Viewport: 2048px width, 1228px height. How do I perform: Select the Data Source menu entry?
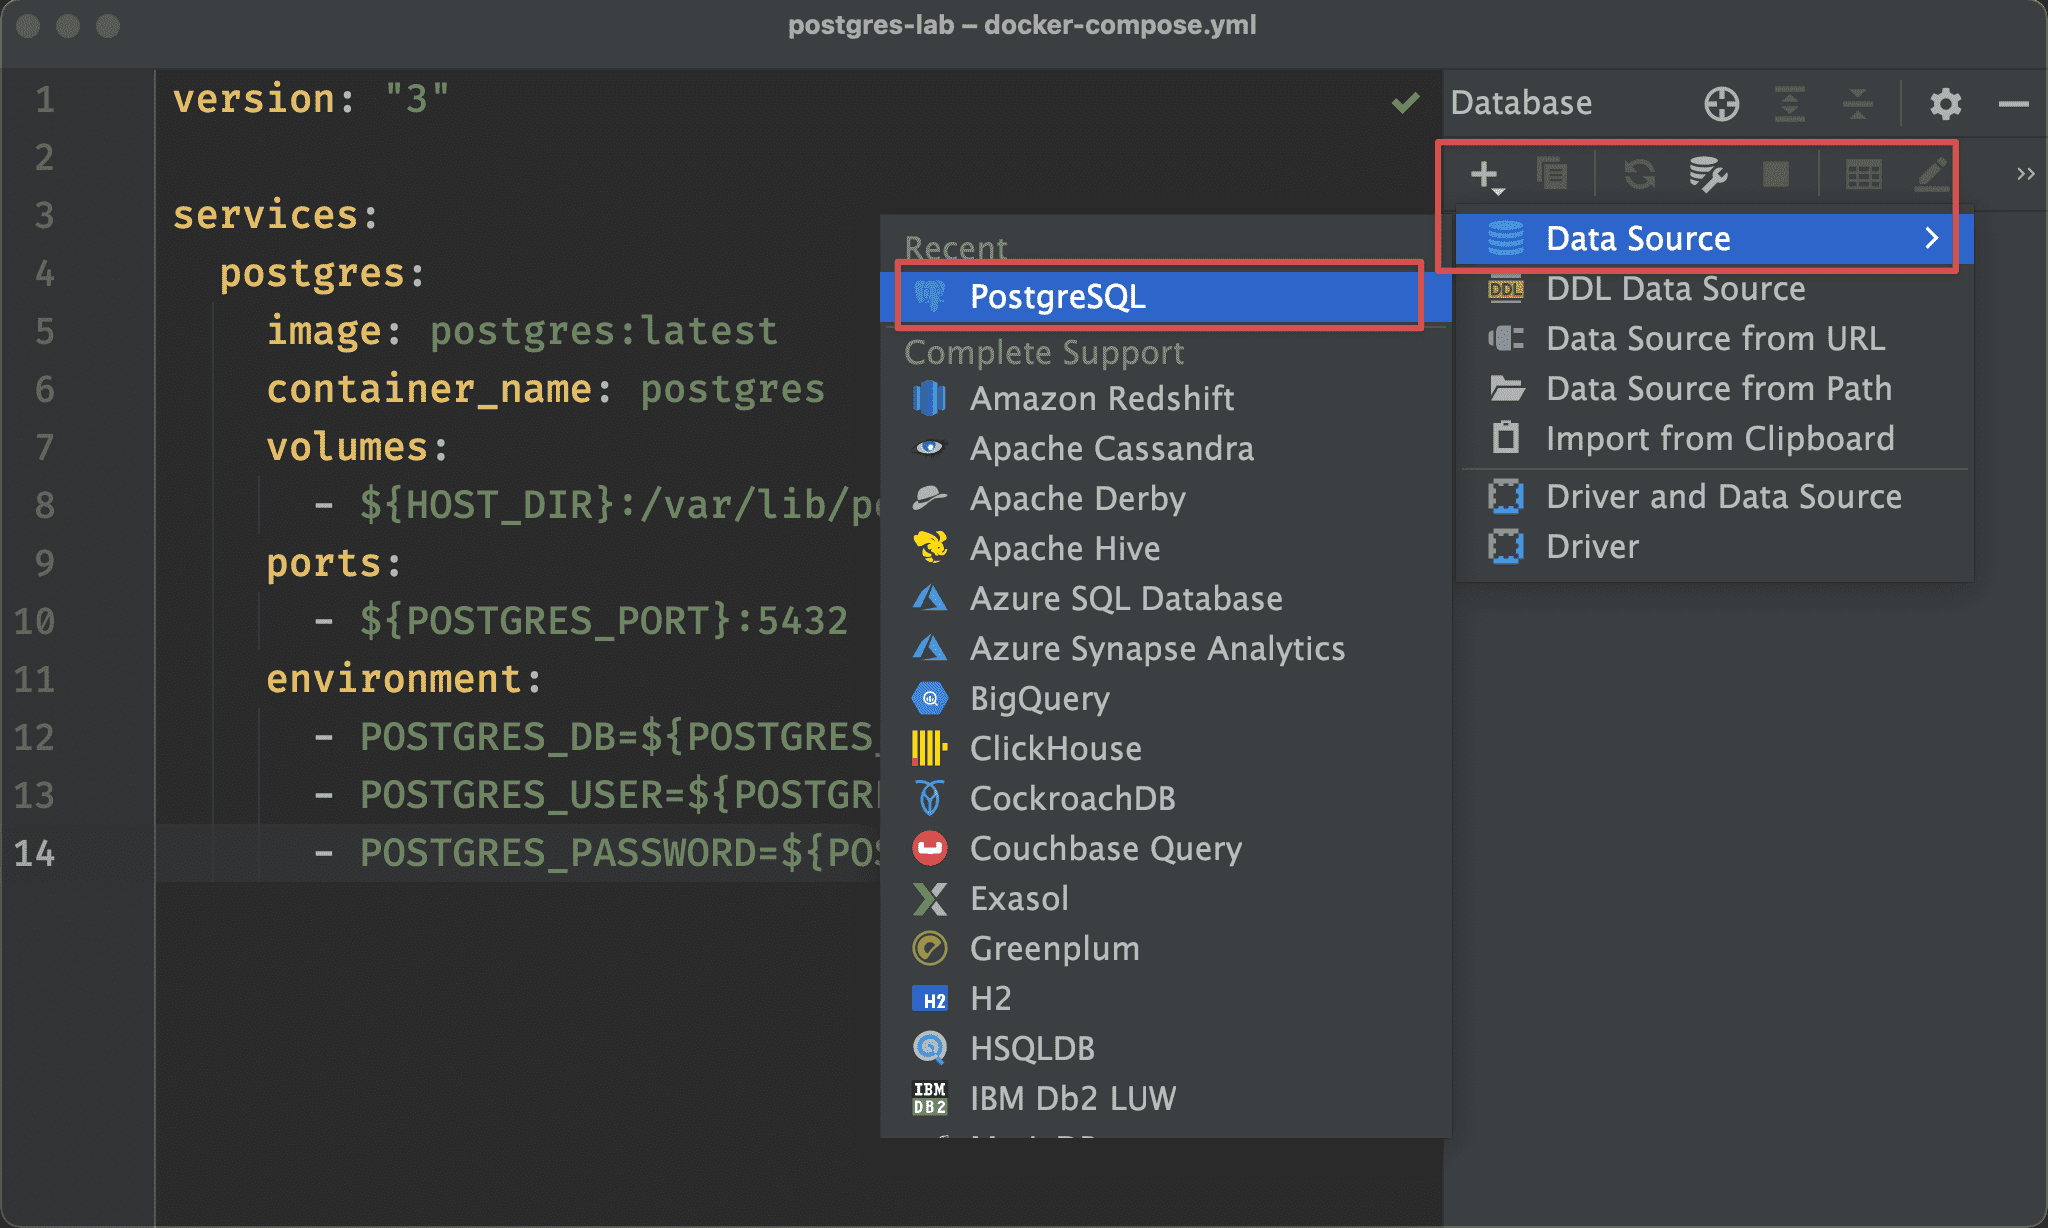[1714, 239]
